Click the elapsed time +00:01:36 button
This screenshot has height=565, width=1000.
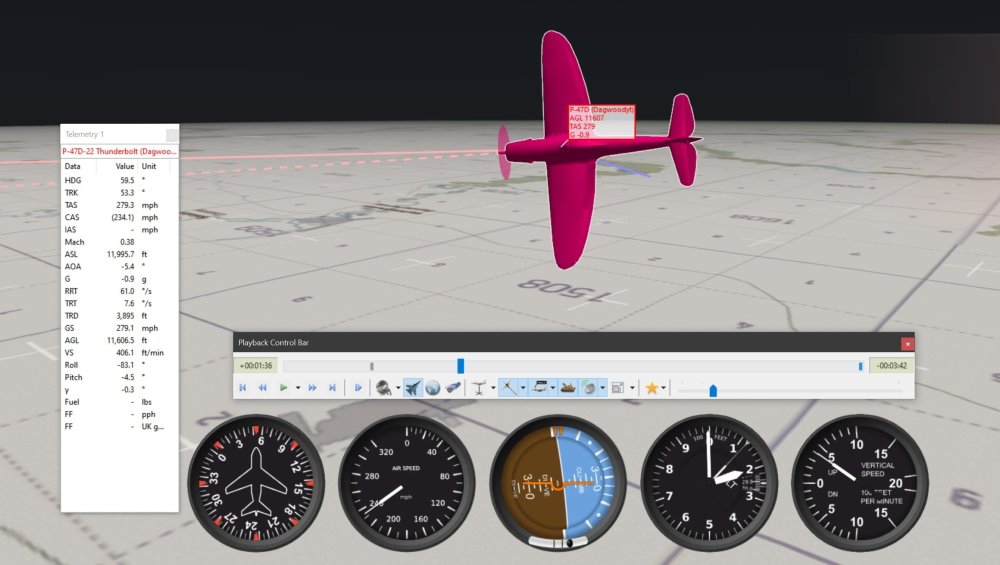pyautogui.click(x=257, y=366)
